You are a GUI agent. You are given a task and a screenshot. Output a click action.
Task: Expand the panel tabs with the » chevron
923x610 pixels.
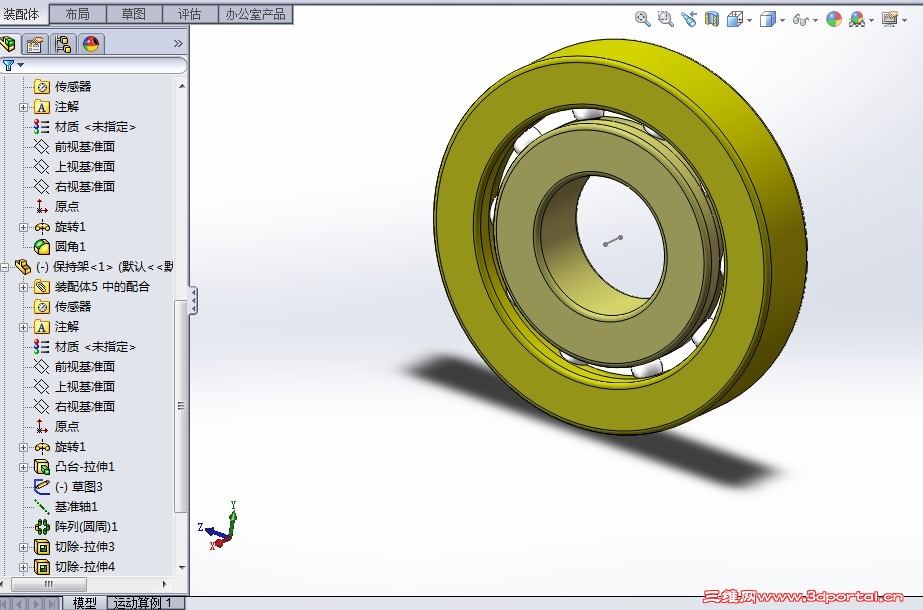pos(178,44)
